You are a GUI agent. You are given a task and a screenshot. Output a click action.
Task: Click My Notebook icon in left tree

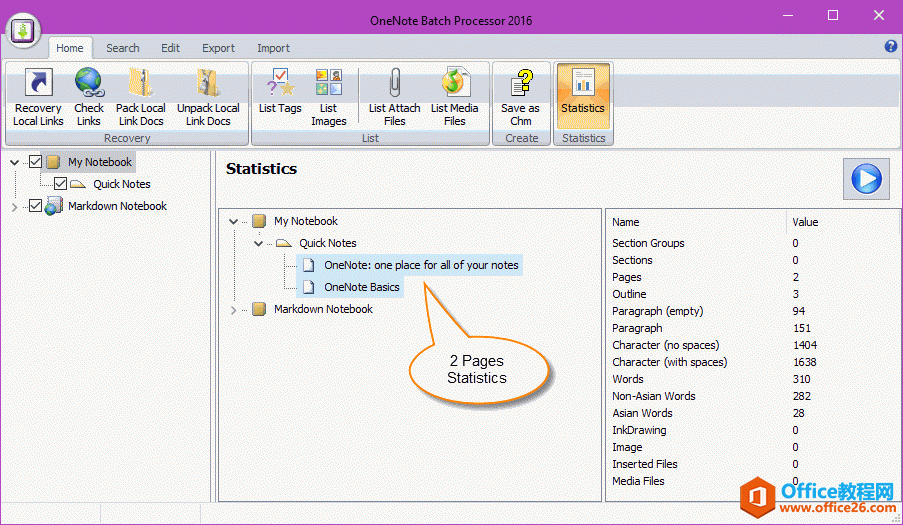pyautogui.click(x=53, y=162)
